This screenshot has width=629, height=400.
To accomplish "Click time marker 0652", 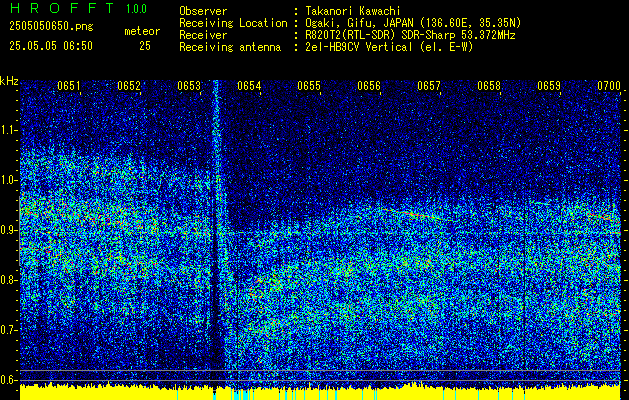I will tap(129, 86).
